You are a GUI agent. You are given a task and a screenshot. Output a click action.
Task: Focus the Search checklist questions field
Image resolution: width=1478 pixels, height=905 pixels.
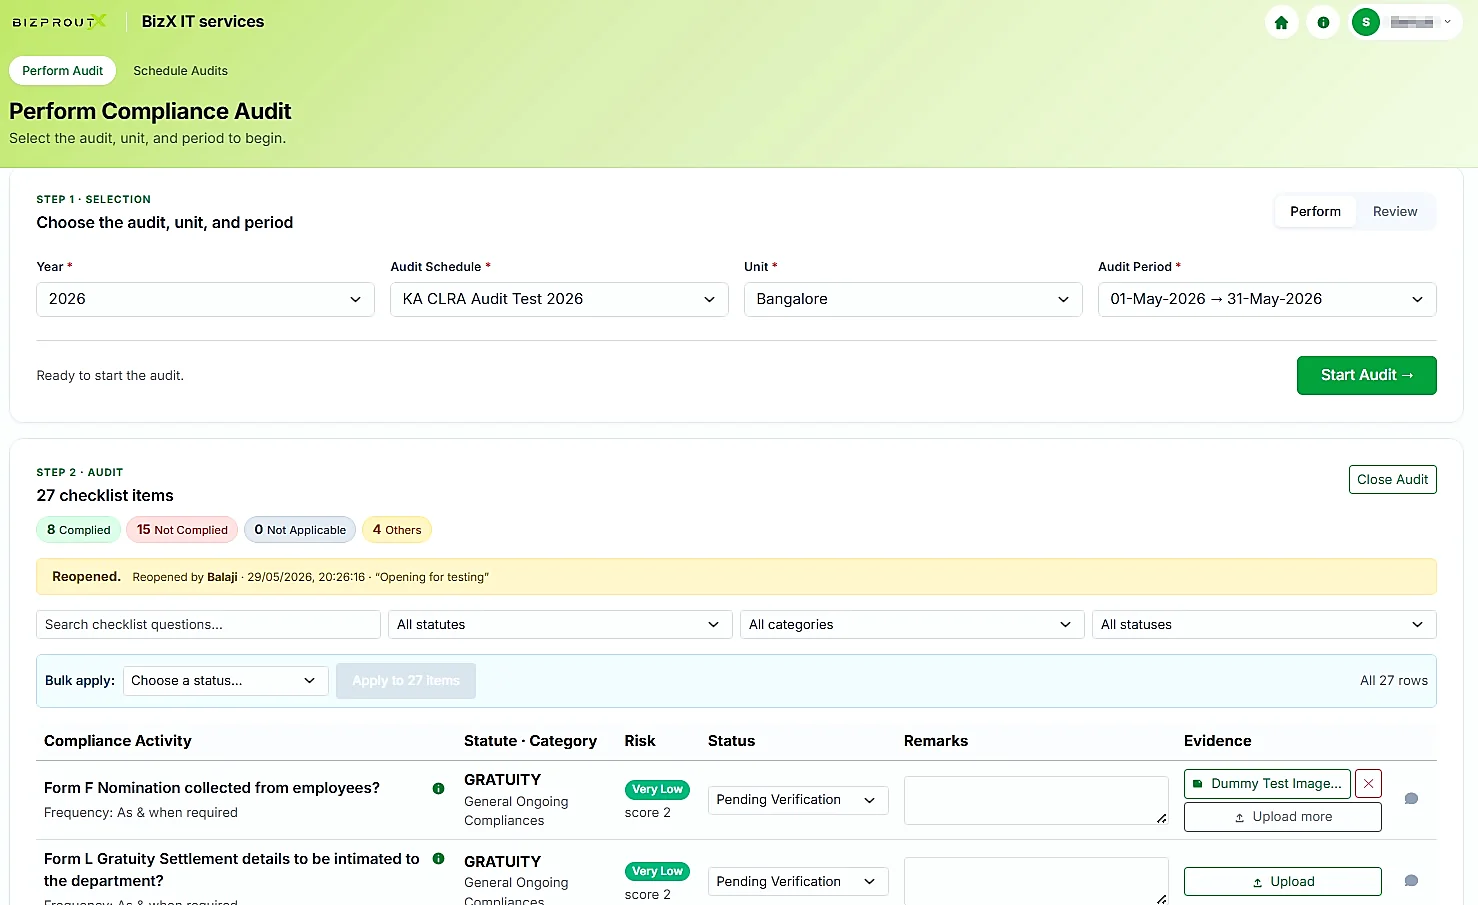208,625
